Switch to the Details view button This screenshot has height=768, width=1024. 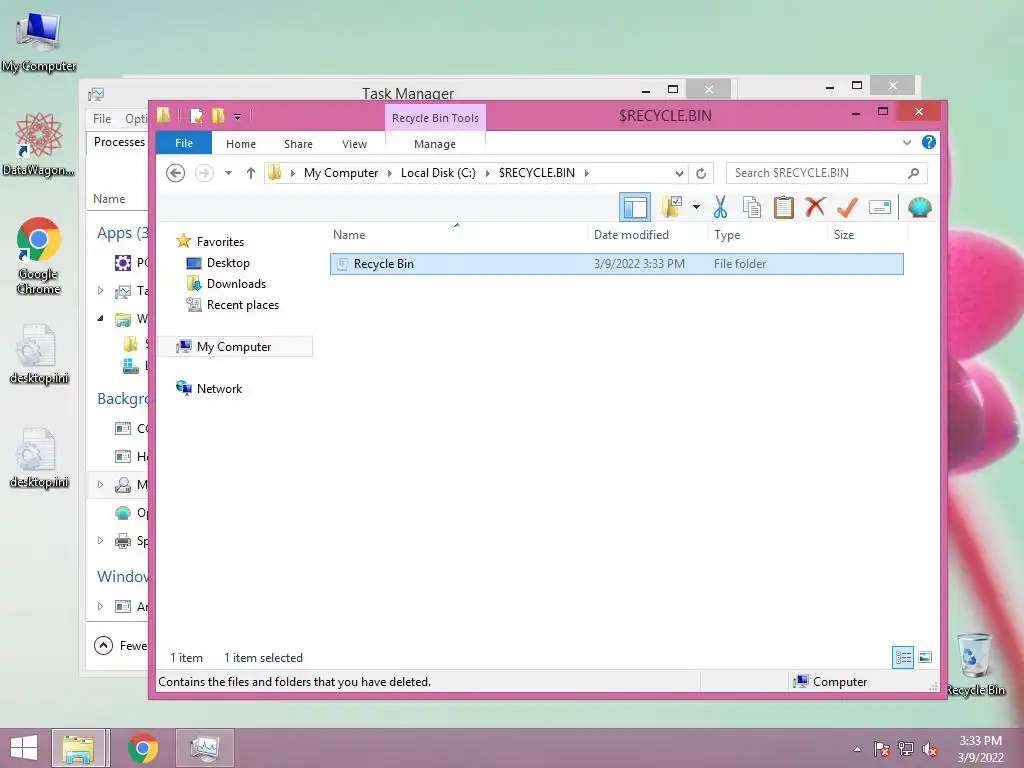(x=903, y=658)
